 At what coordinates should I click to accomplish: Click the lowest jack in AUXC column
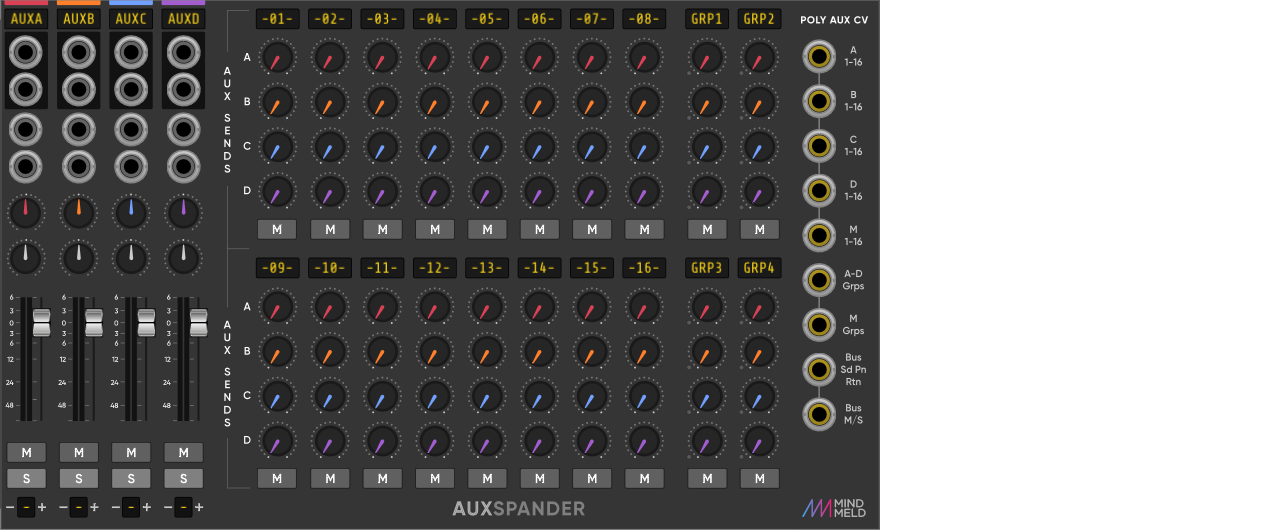(130, 165)
